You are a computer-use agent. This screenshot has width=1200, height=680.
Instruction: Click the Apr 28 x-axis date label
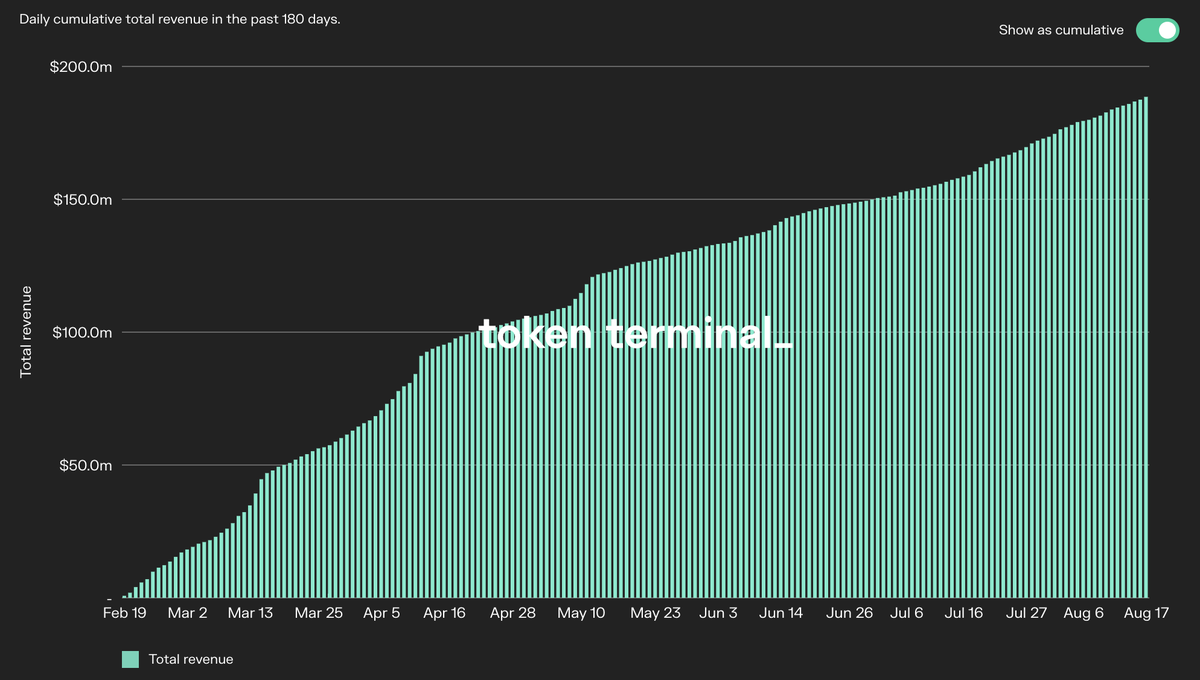click(x=513, y=613)
